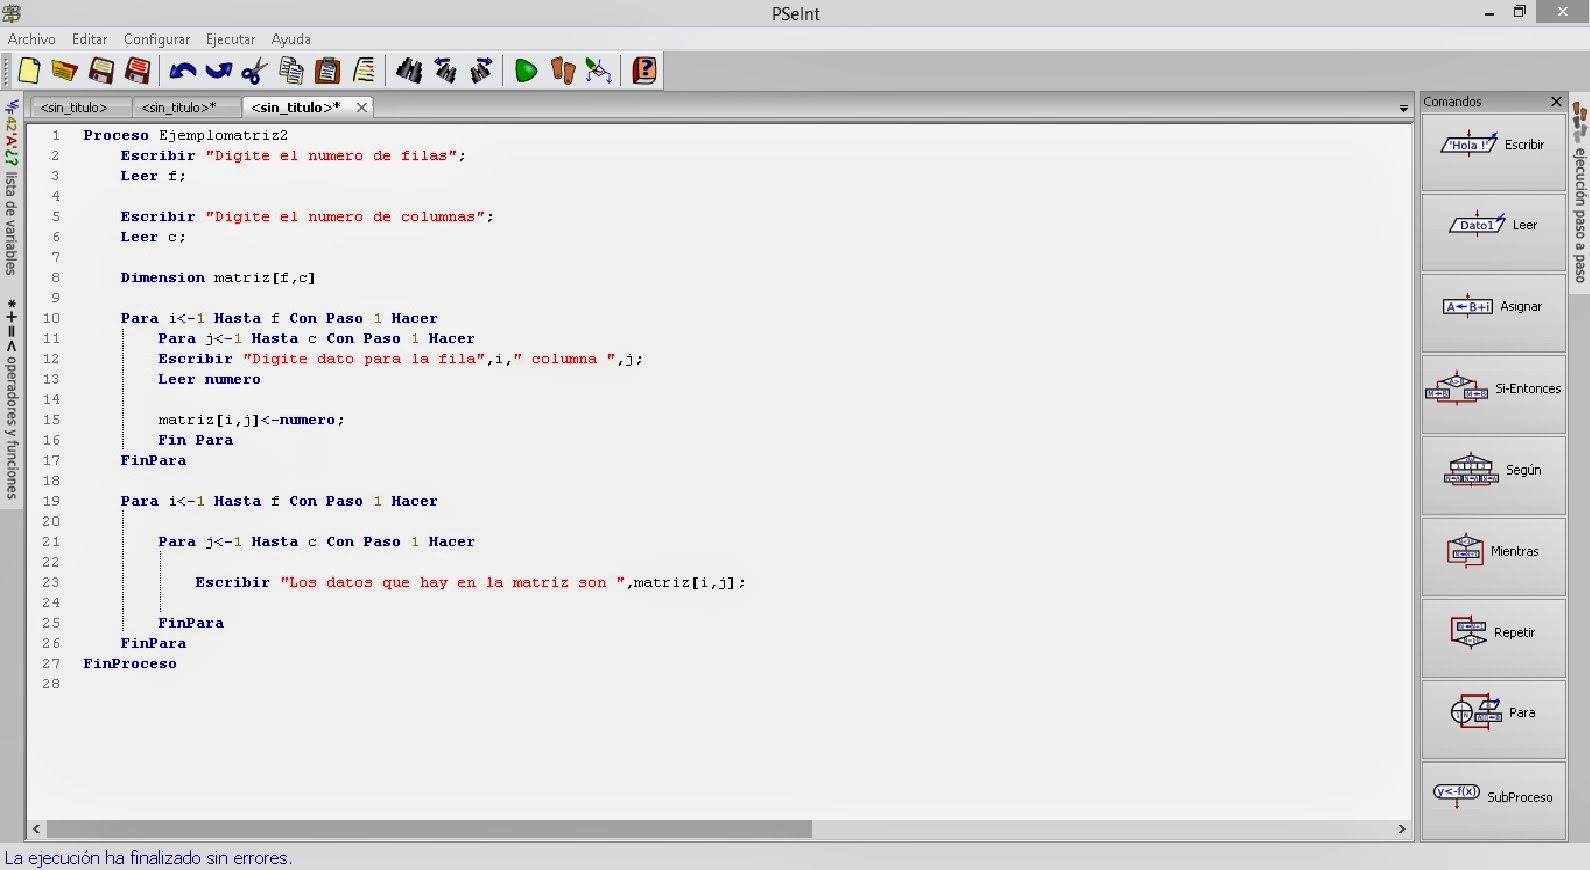This screenshot has height=870, width=1590.
Task: Click the 'Leer f;' line
Action: (153, 176)
